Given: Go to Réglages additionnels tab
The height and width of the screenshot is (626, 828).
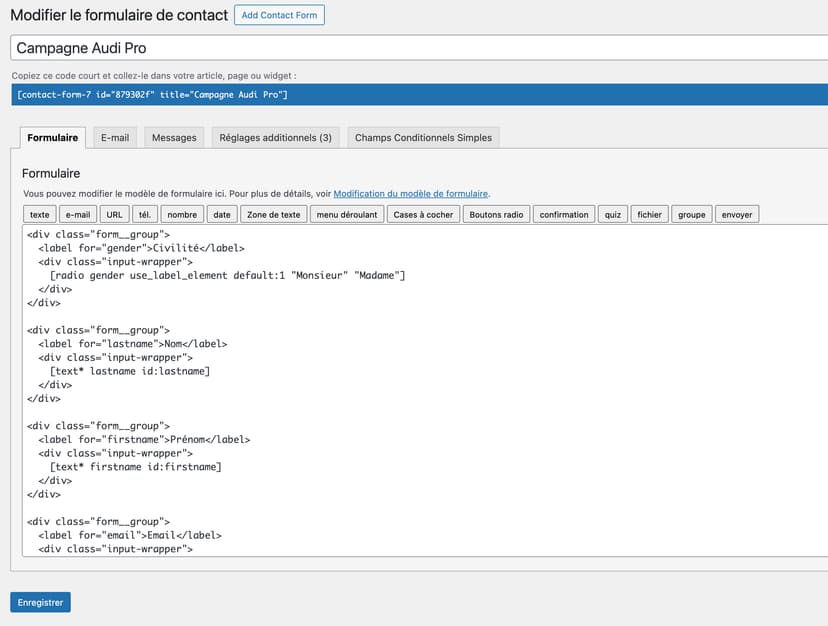Looking at the screenshot, I should (275, 137).
